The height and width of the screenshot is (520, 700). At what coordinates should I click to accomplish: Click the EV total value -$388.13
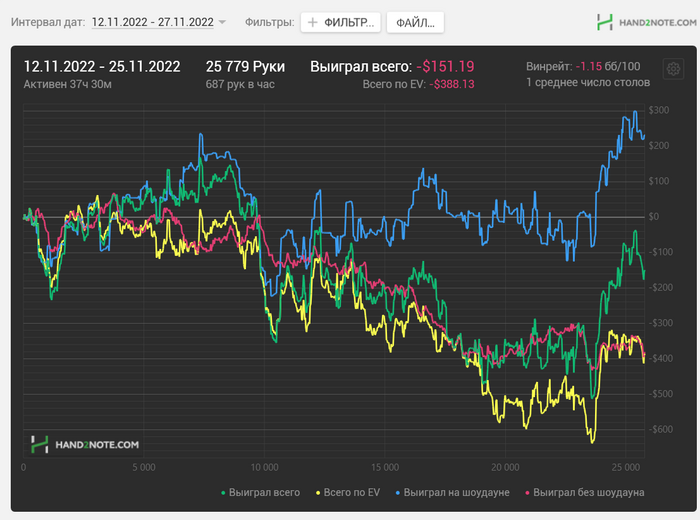click(x=452, y=84)
